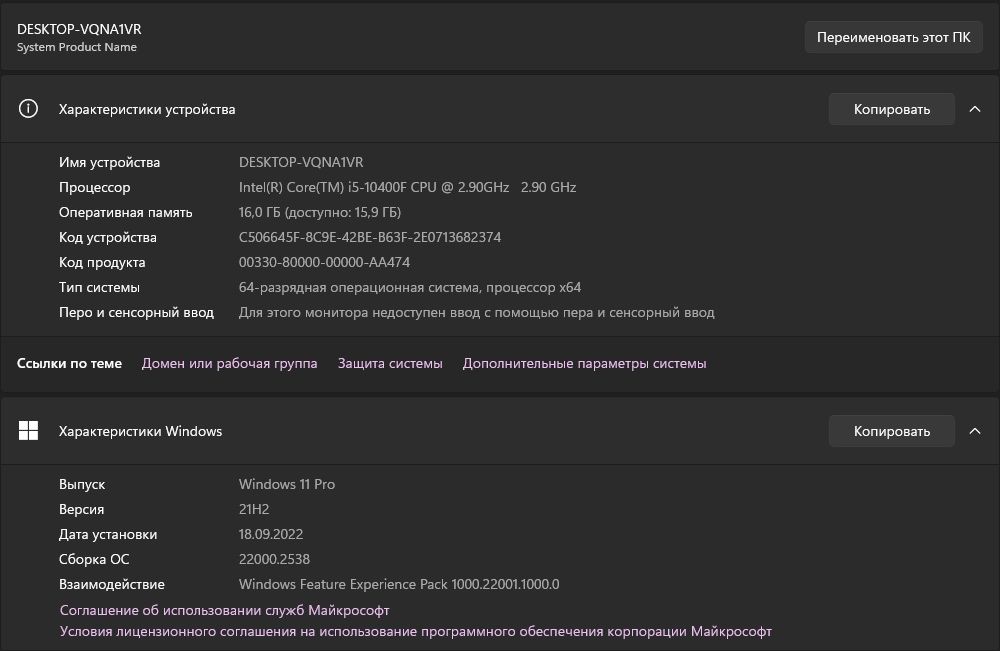Image resolution: width=1000 pixels, height=651 pixels.
Task: Click the Переименовать этот ПК button
Action: point(893,38)
